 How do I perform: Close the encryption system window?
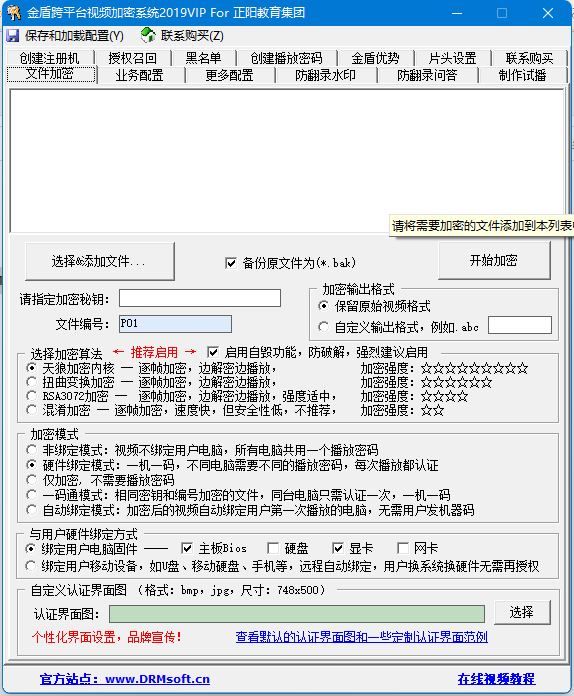(548, 13)
